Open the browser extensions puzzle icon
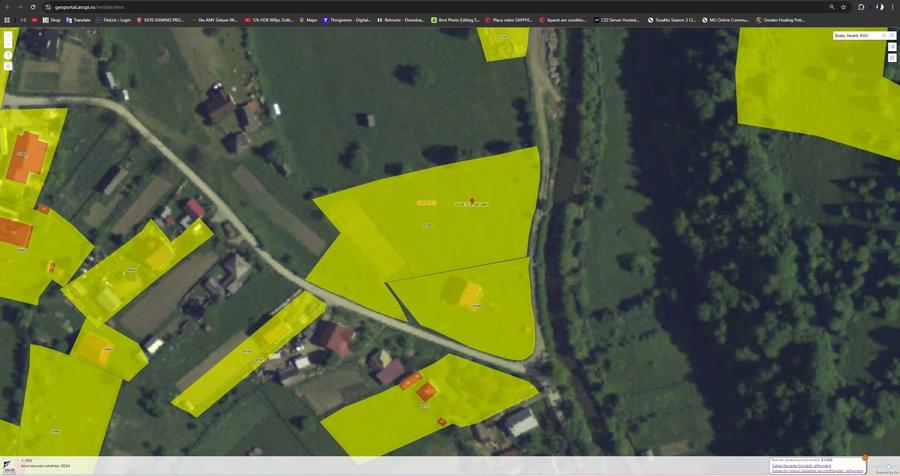Image resolution: width=900 pixels, height=476 pixels. click(x=861, y=7)
